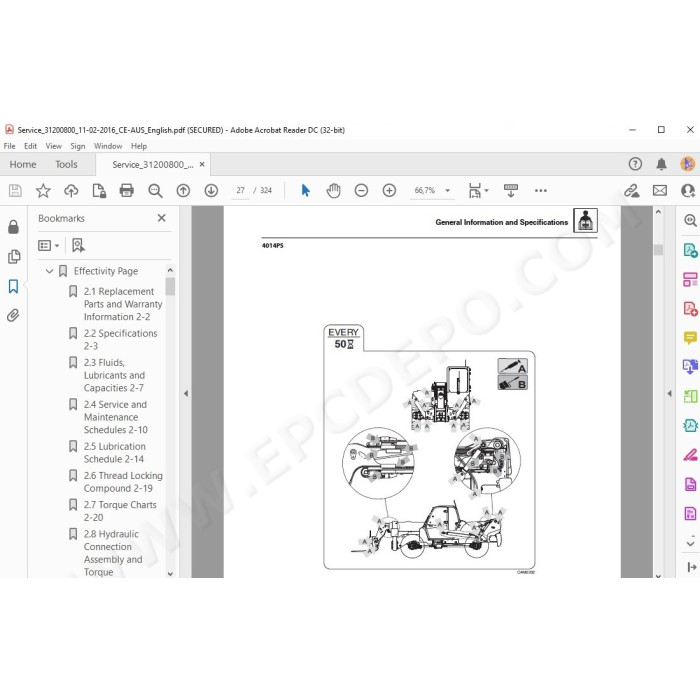
Task: Expand right pane with arrow-bar icon
Action: pos(691,567)
